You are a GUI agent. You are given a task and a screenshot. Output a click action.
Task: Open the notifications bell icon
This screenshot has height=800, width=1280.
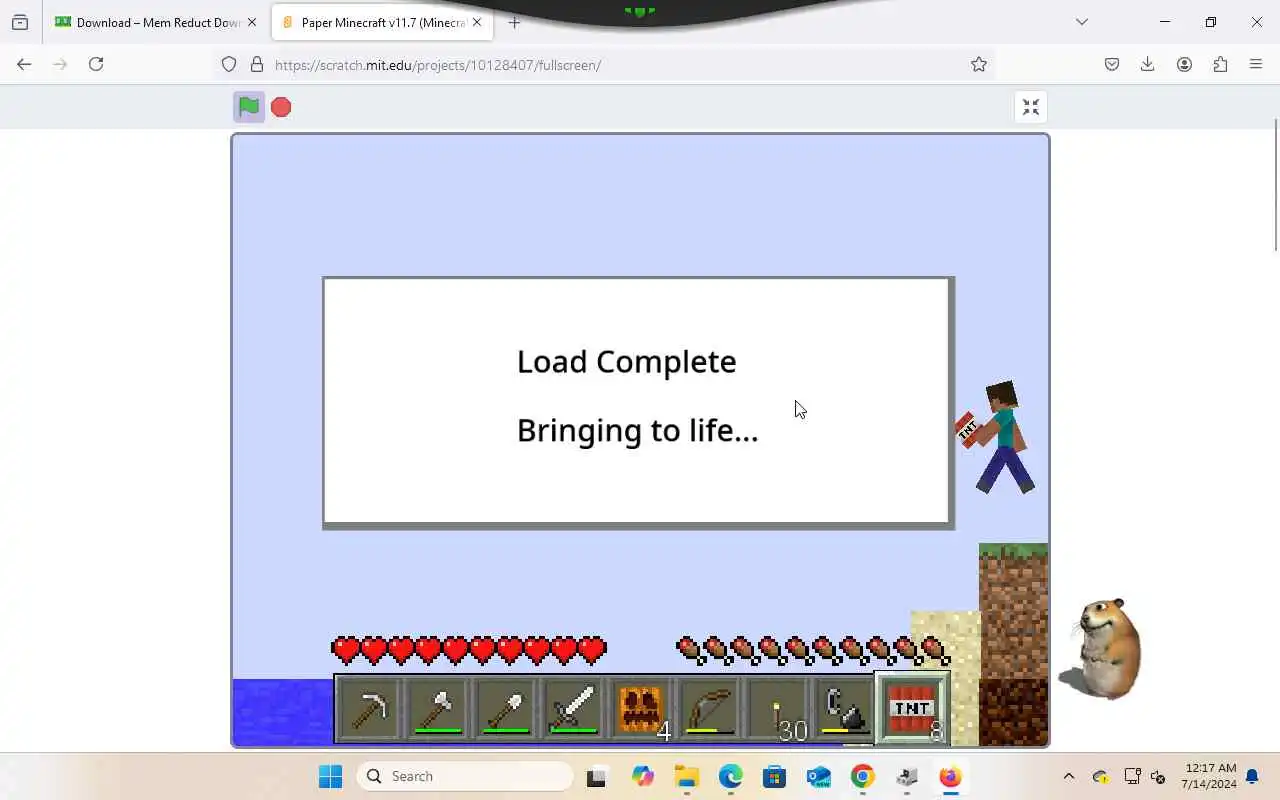(x=1253, y=776)
